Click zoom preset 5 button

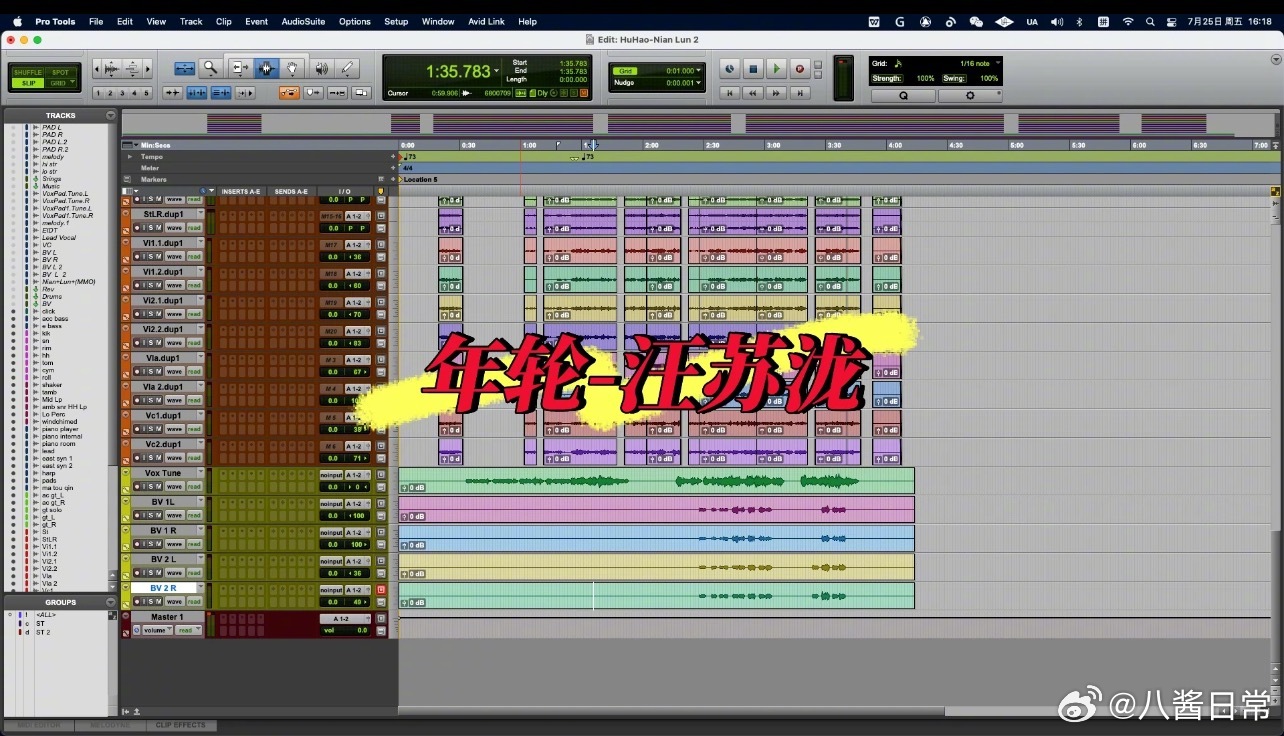tap(147, 93)
